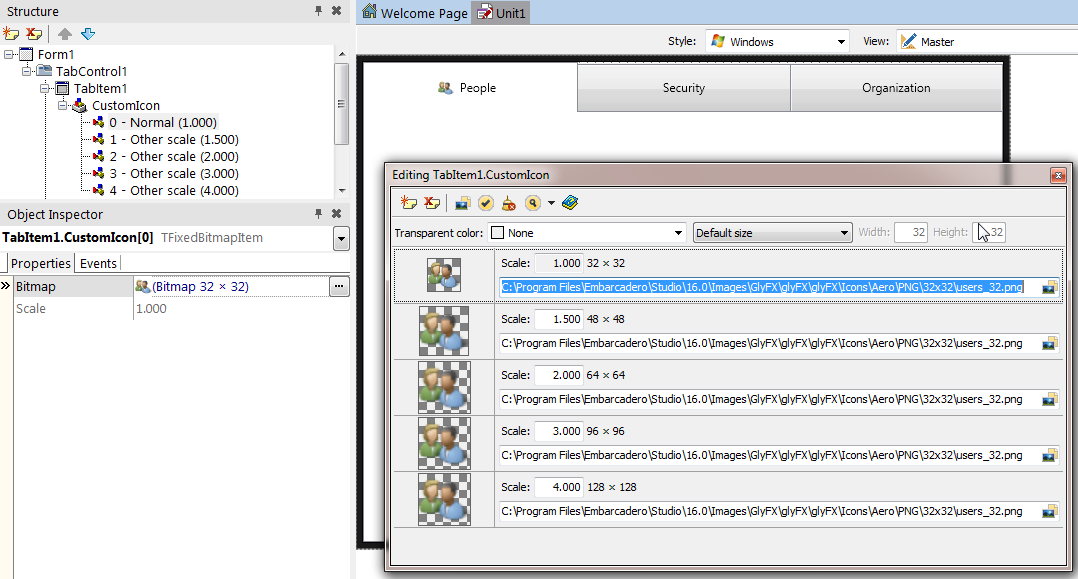Click the 2.000 scale image thumbnail
Viewport: 1078px width, 579px height.
point(444,387)
